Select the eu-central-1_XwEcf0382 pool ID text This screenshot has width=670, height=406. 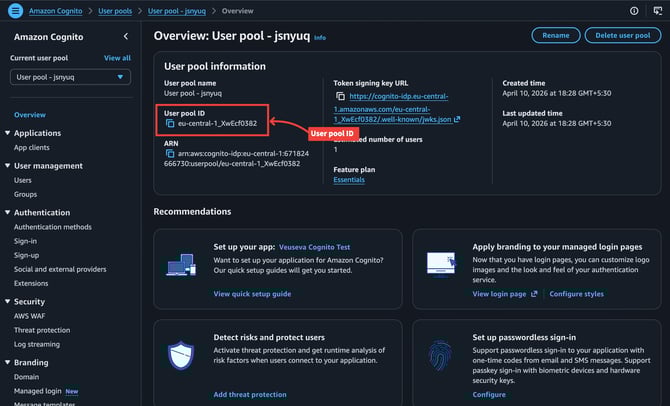tap(217, 124)
